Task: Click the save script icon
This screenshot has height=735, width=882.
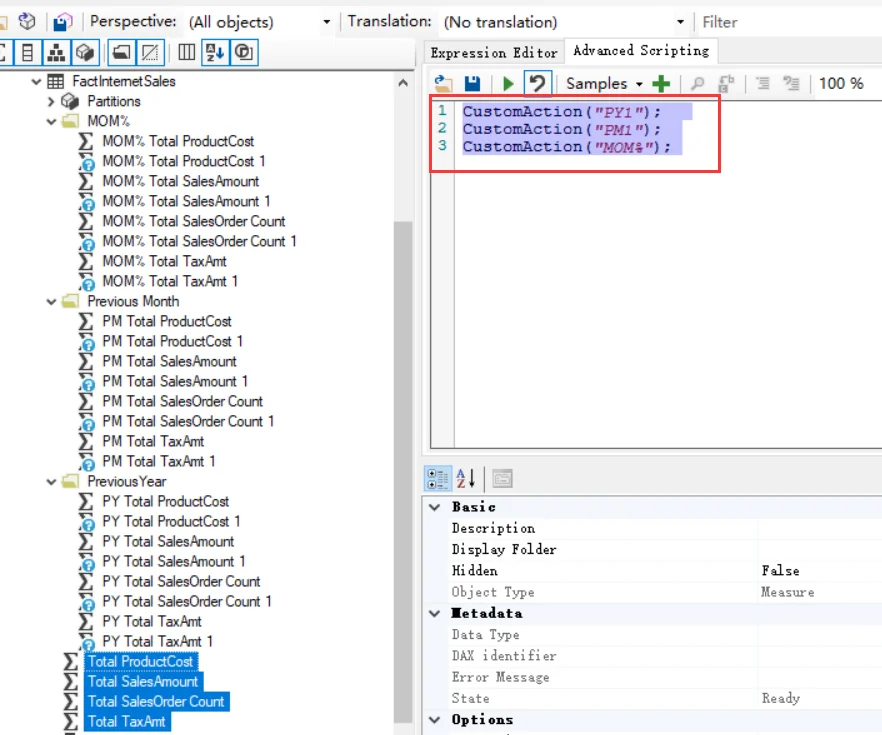Action: (x=472, y=84)
